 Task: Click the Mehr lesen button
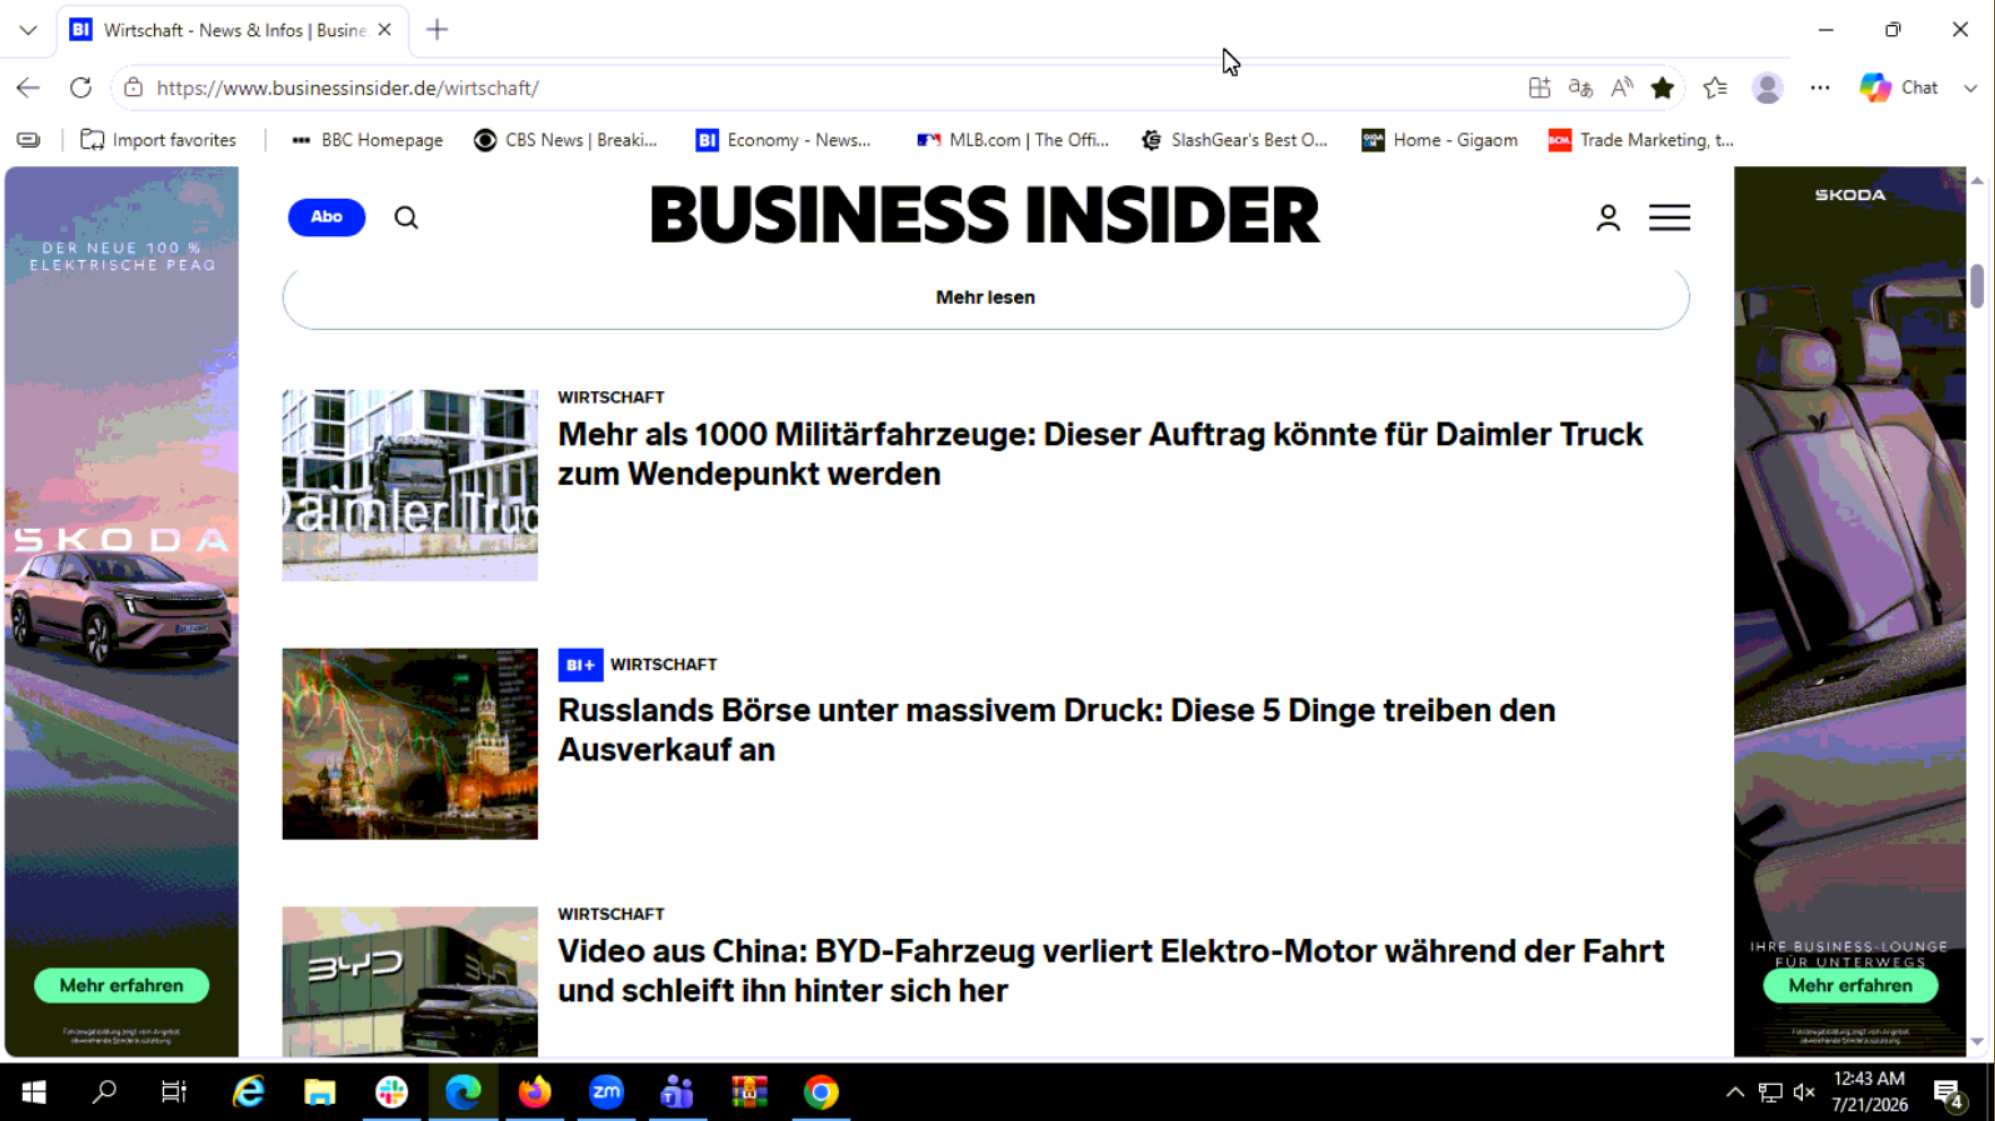986,297
